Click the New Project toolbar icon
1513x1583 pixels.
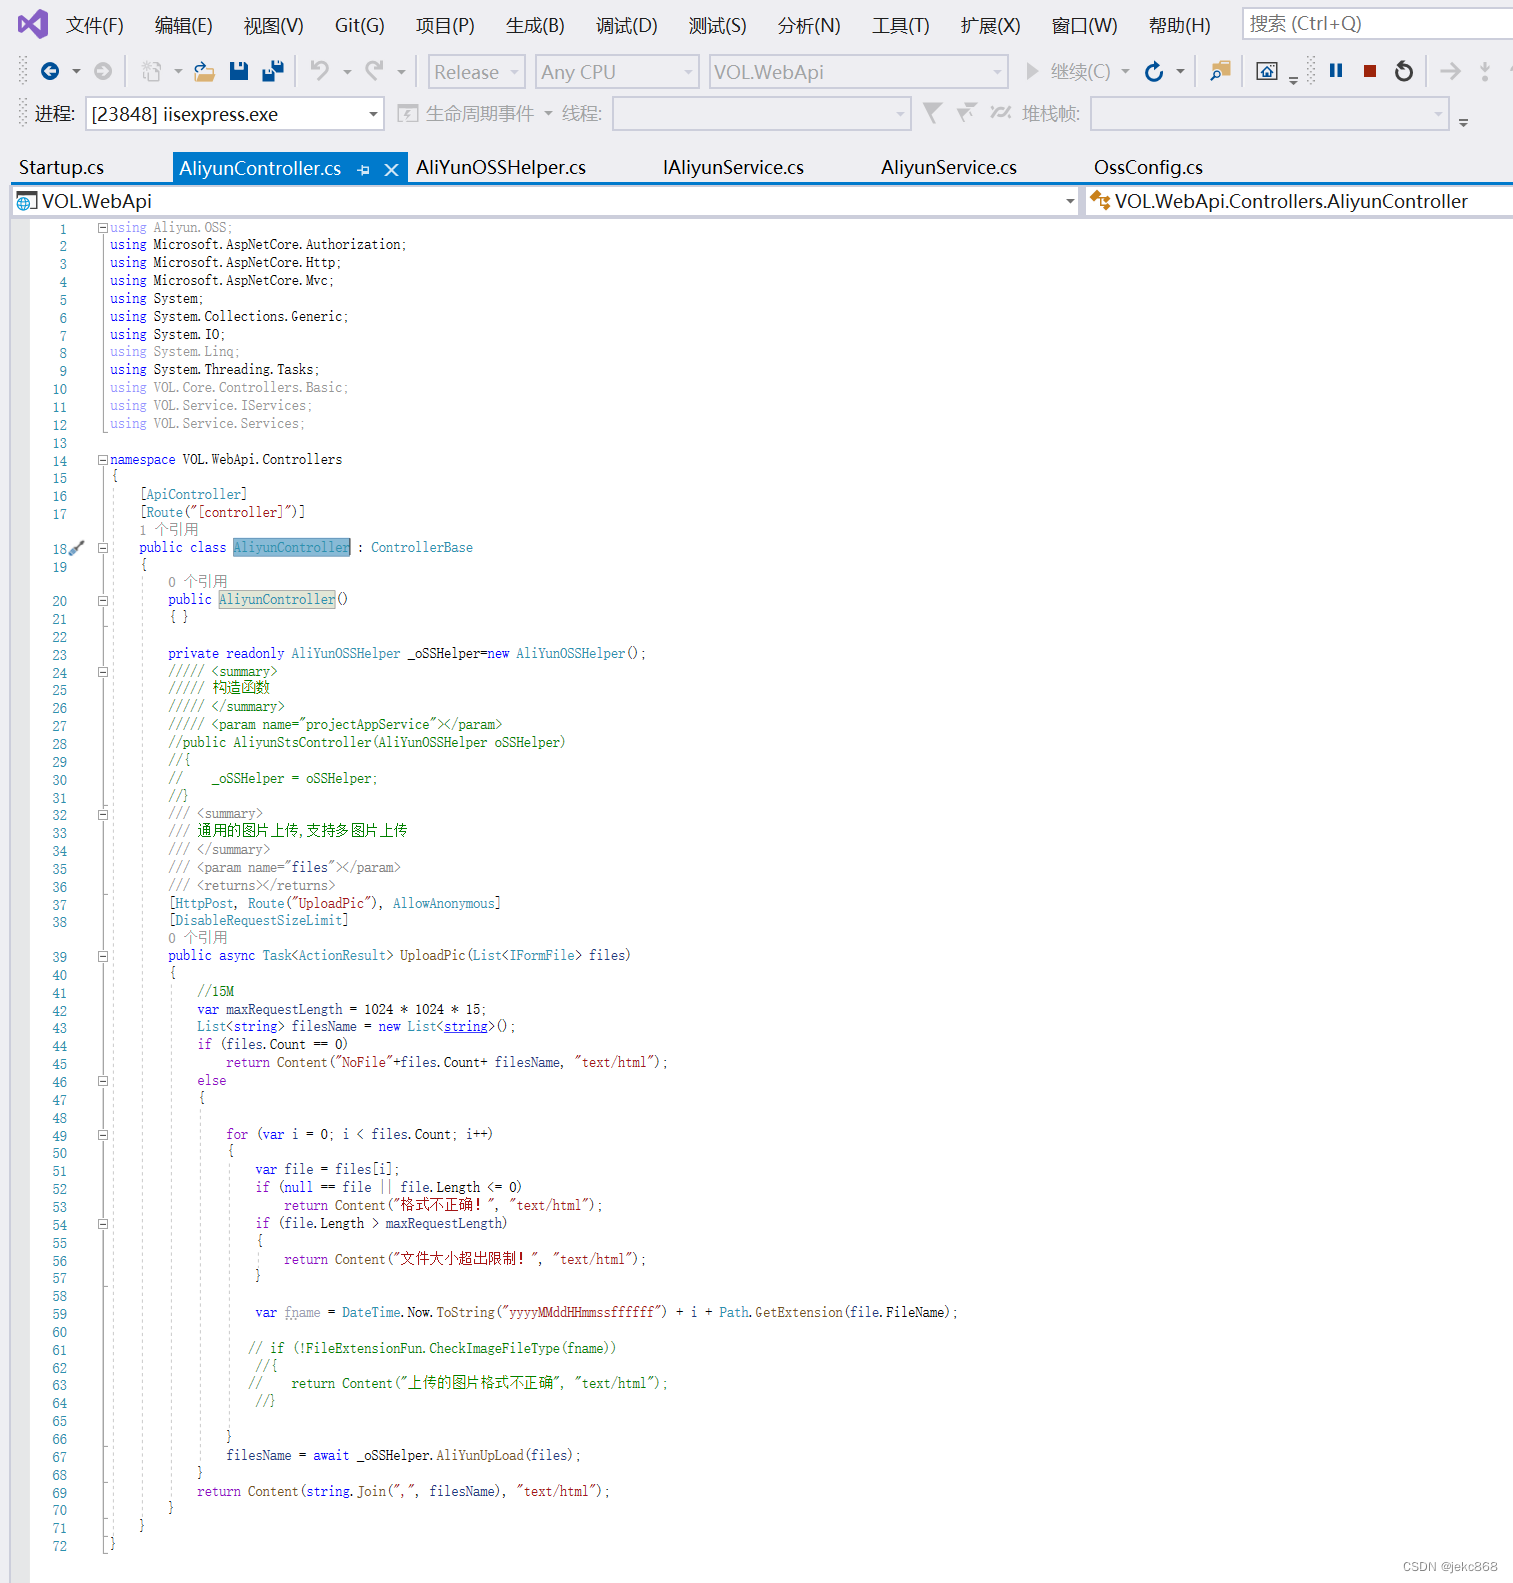click(x=151, y=71)
